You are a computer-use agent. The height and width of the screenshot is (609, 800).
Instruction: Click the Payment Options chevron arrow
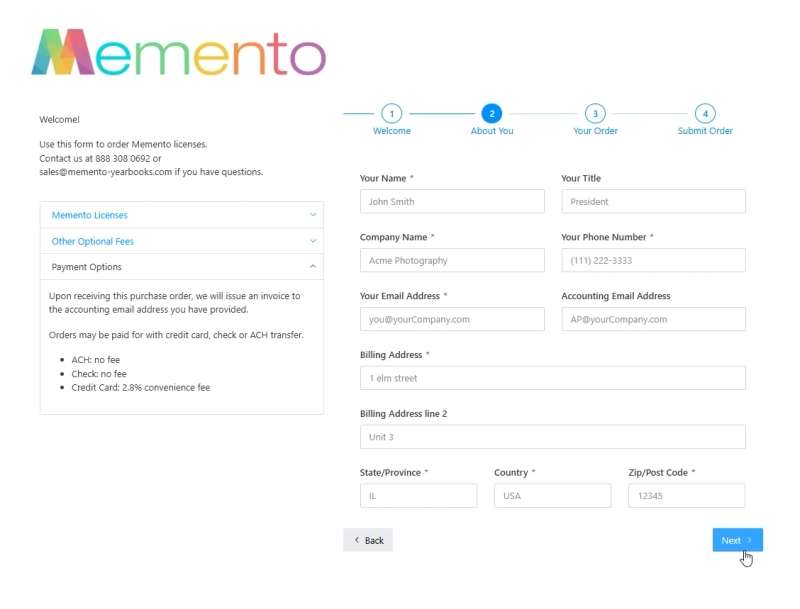(313, 266)
